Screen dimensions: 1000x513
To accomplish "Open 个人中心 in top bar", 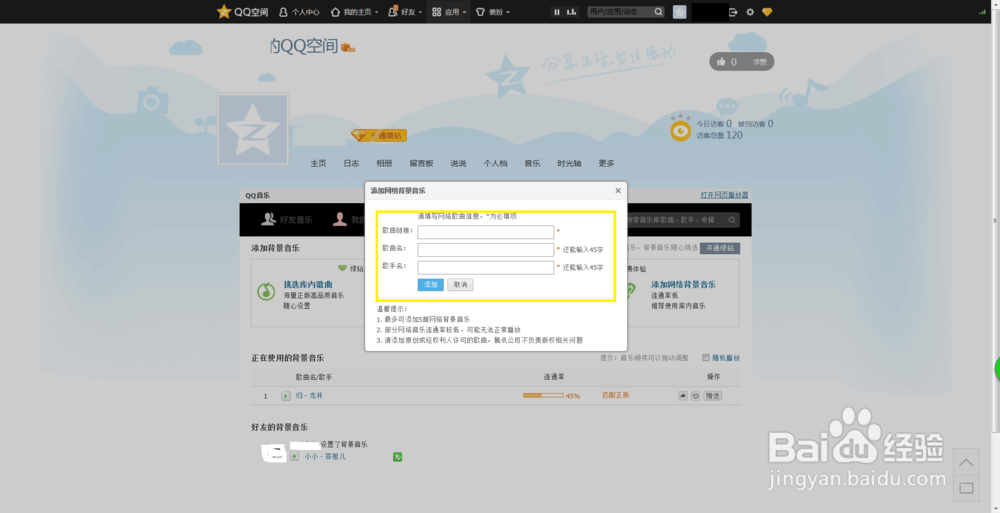I will click(299, 11).
